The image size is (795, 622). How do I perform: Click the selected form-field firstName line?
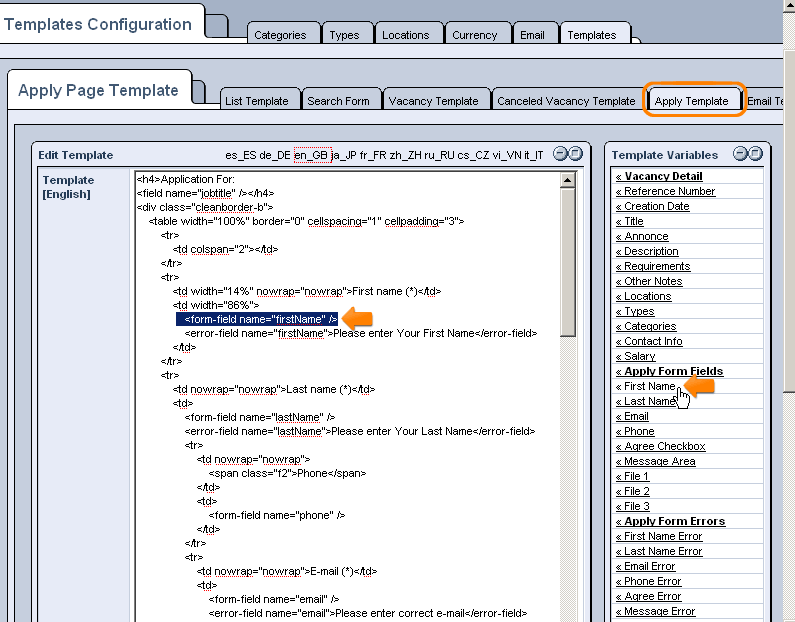pos(257,319)
